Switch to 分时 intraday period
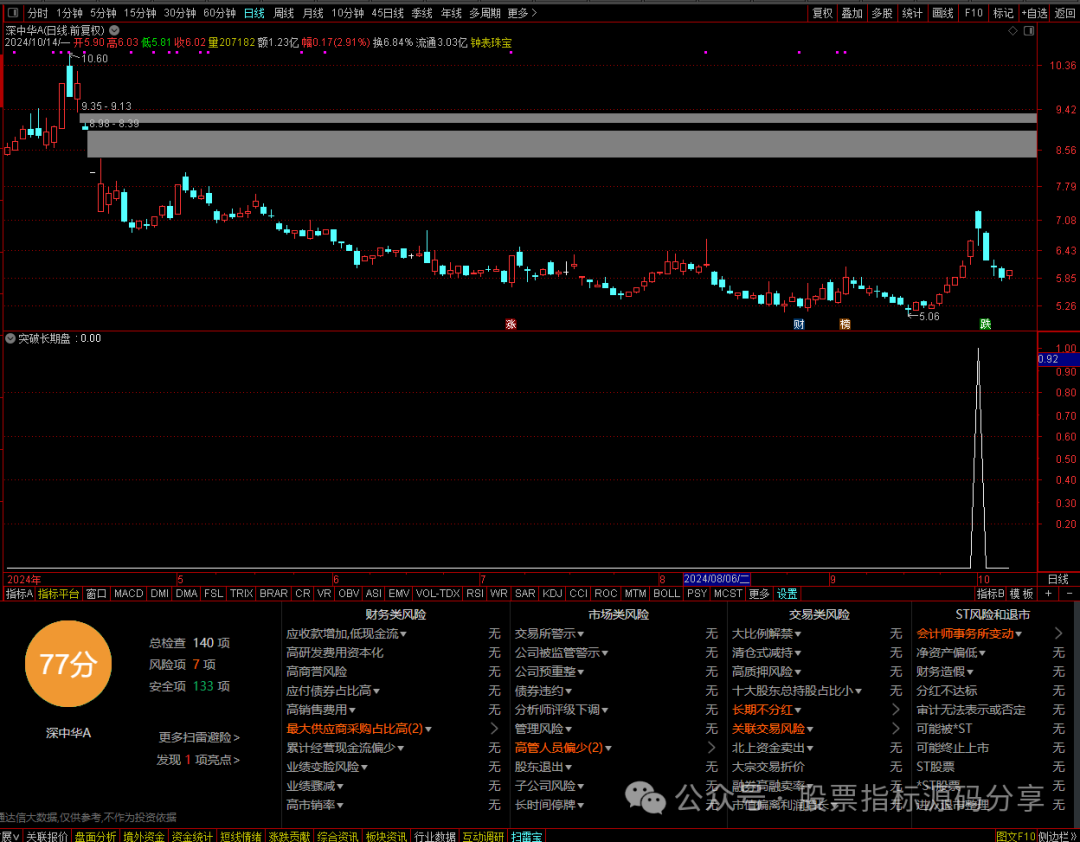The image size is (1080, 842). click(37, 13)
